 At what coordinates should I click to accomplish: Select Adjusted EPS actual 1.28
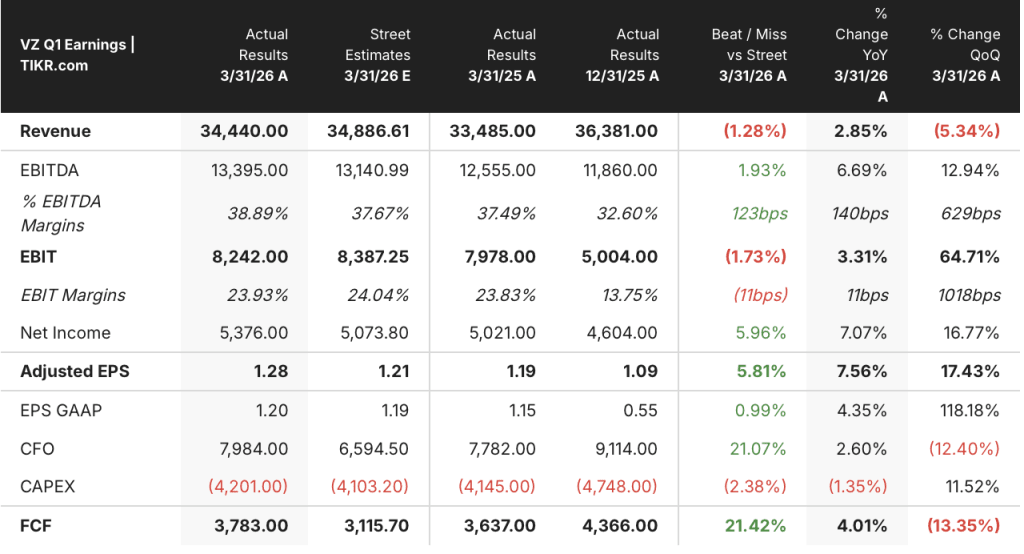271,372
